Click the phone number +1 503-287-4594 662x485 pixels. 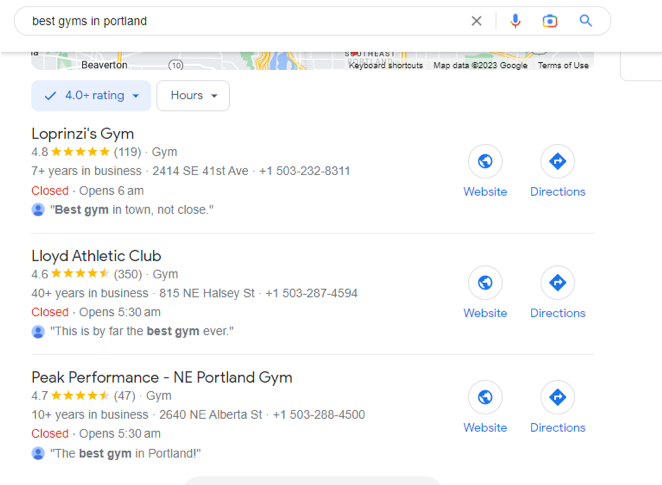click(x=311, y=293)
